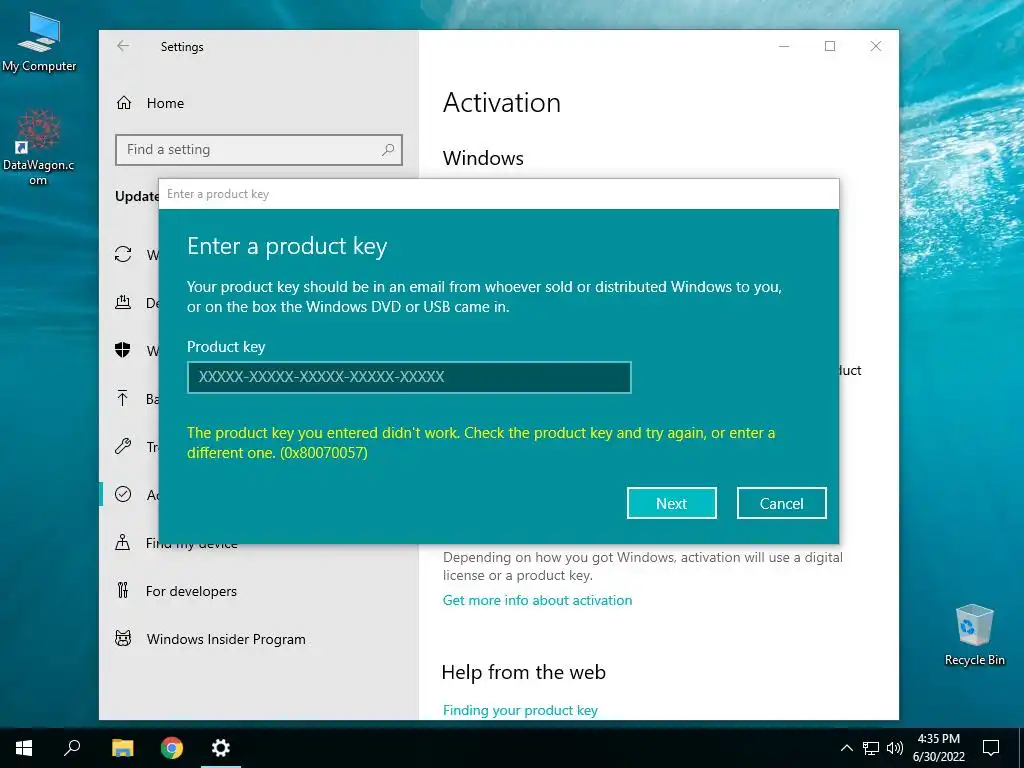Show hidden tray icons chevron
This screenshot has width=1024, height=768.
pos(846,748)
